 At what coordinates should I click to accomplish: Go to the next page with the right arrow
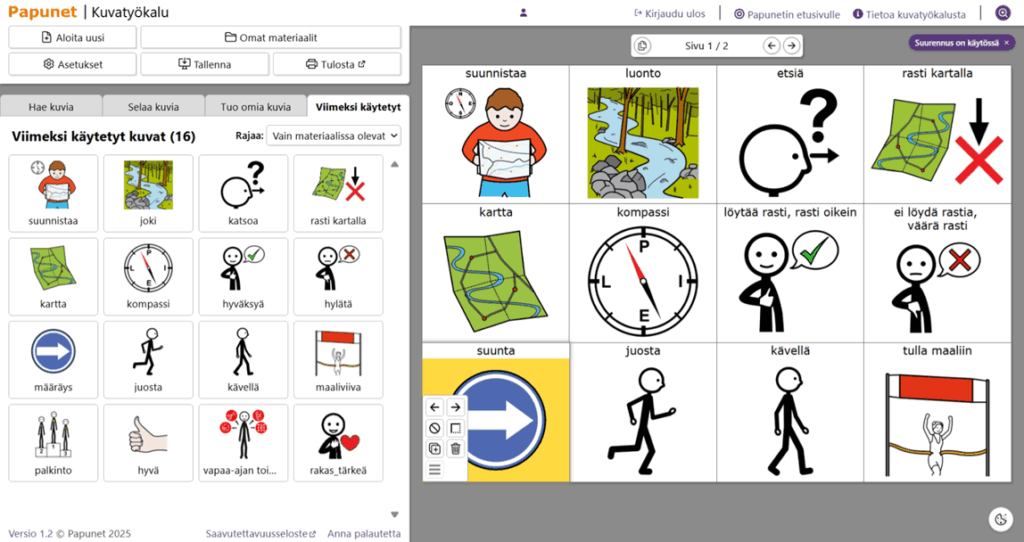(x=791, y=46)
